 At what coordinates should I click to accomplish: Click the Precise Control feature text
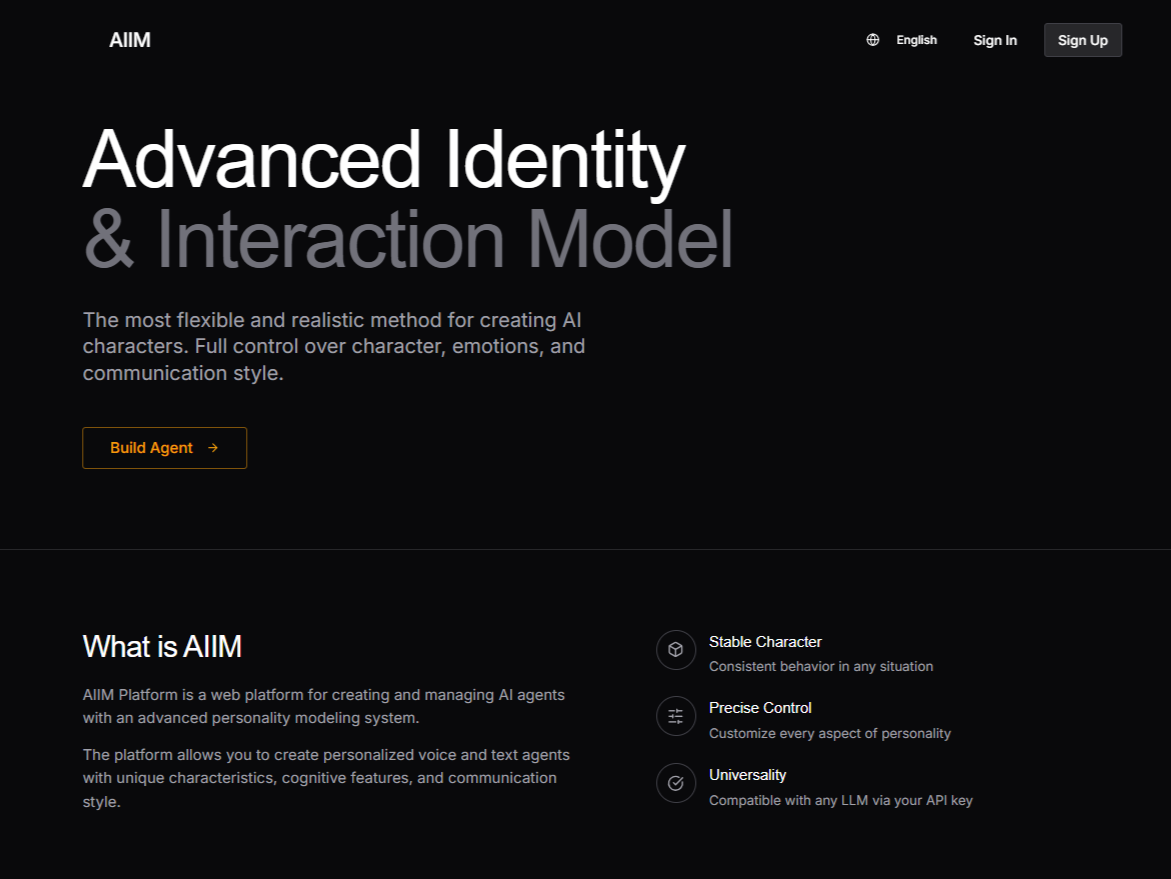click(x=760, y=707)
